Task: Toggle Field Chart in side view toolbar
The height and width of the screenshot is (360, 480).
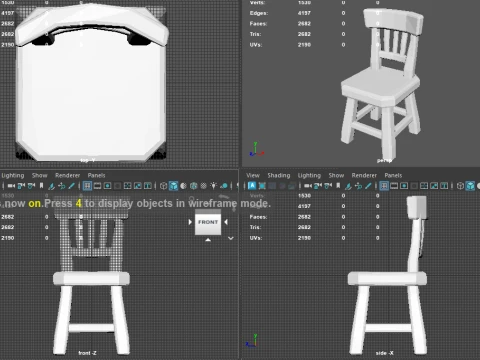Action: coord(424,186)
